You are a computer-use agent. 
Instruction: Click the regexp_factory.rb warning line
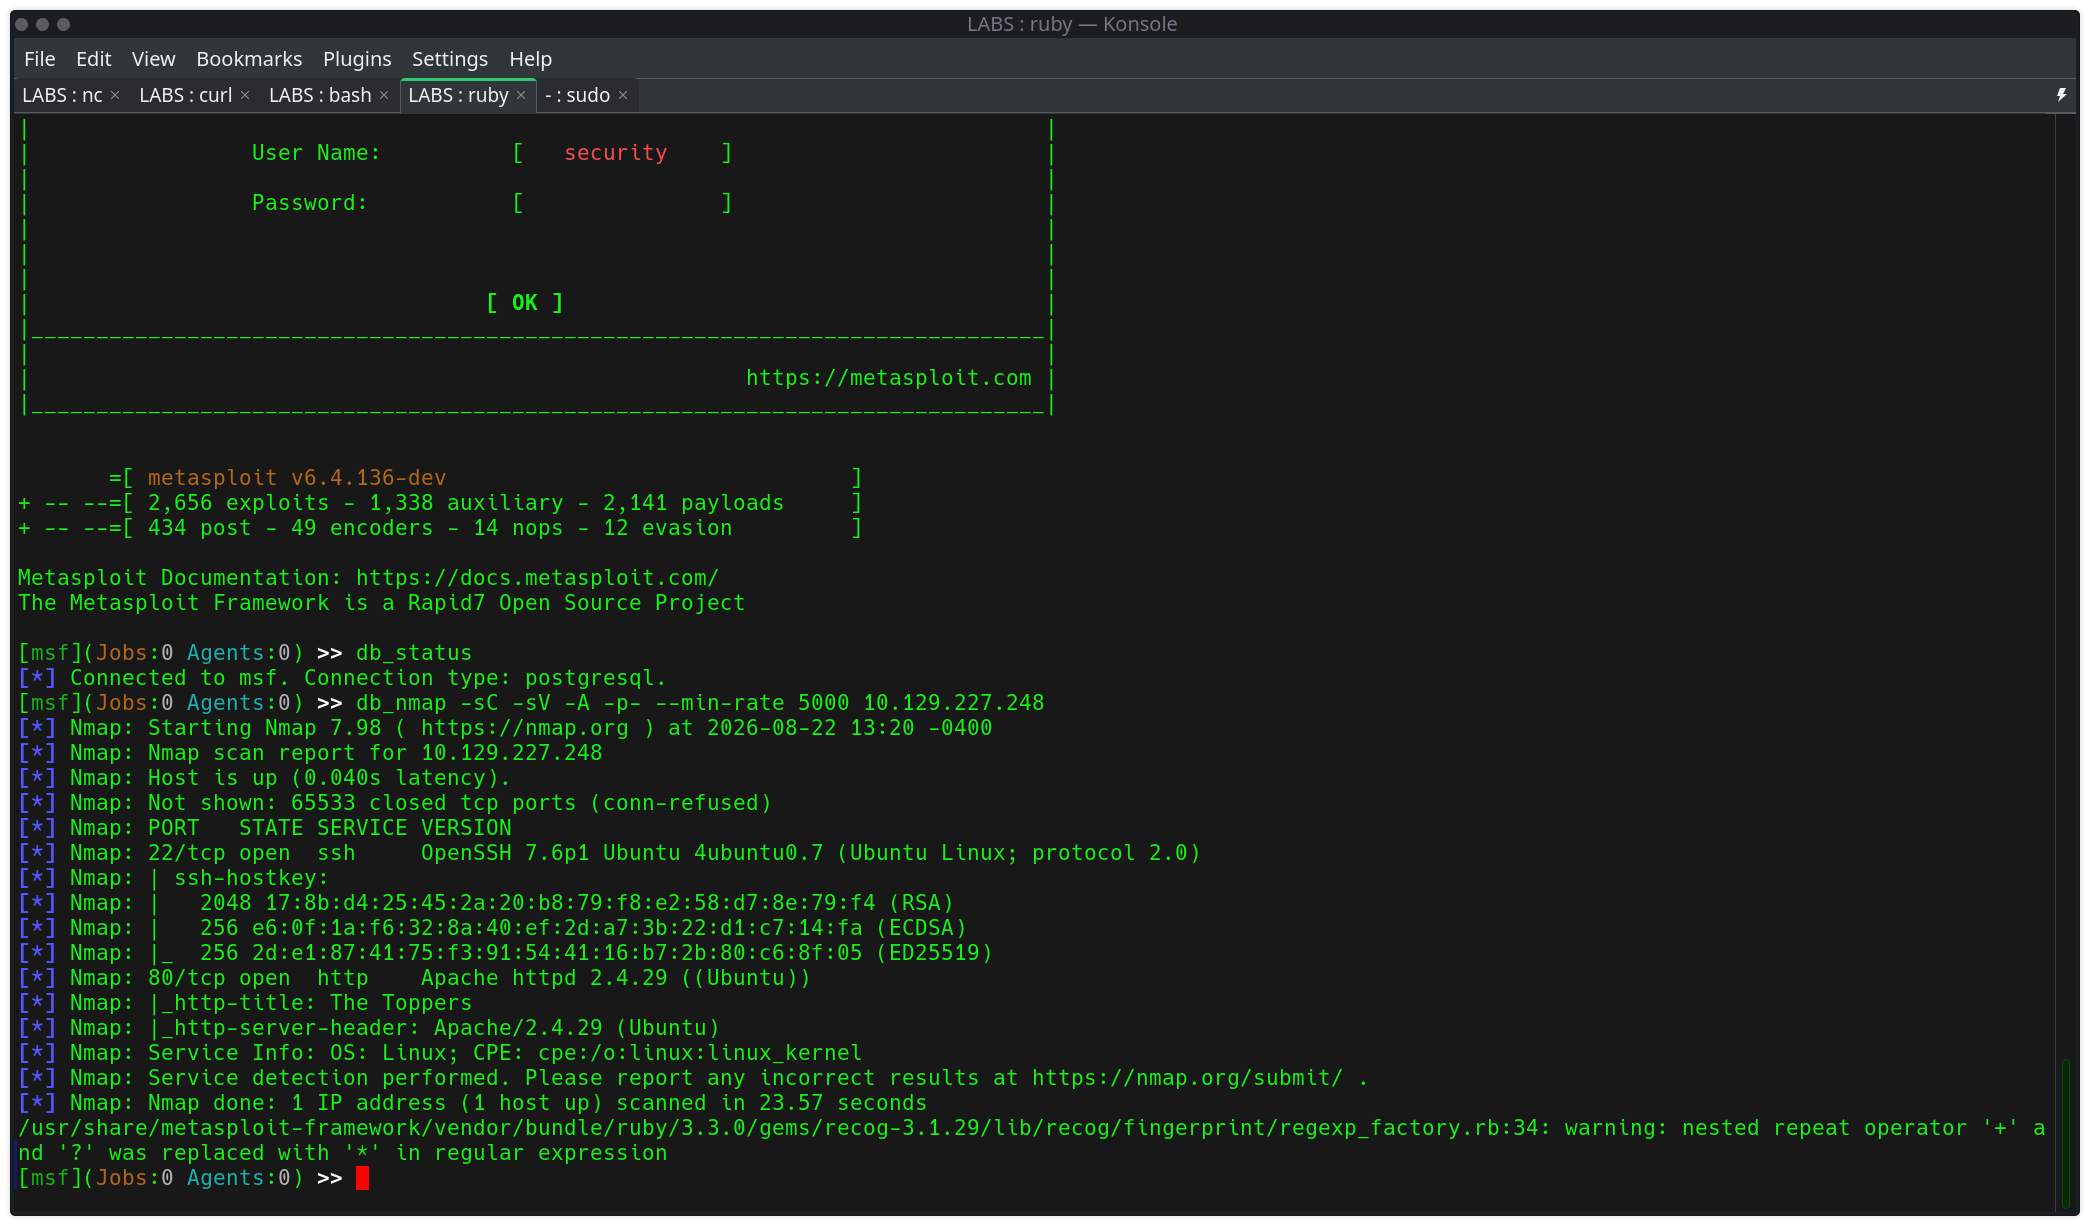(x=1031, y=1140)
